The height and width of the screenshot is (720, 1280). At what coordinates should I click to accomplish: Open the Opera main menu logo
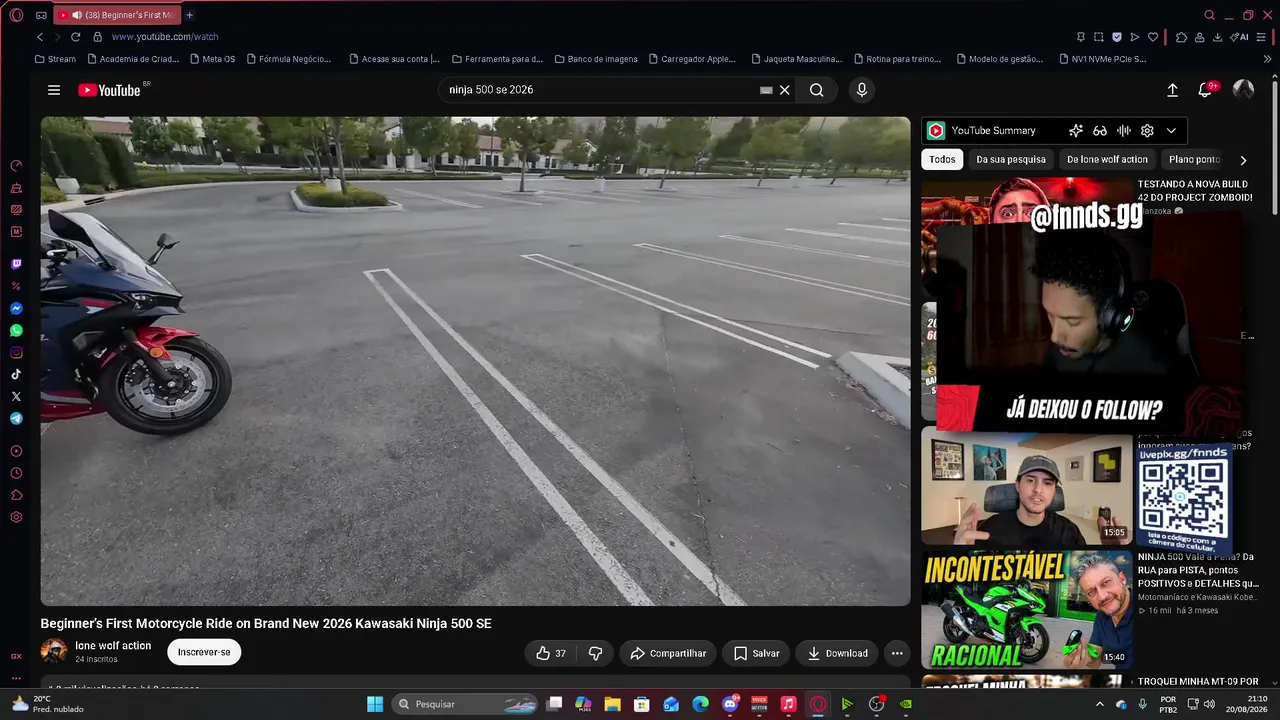16,15
